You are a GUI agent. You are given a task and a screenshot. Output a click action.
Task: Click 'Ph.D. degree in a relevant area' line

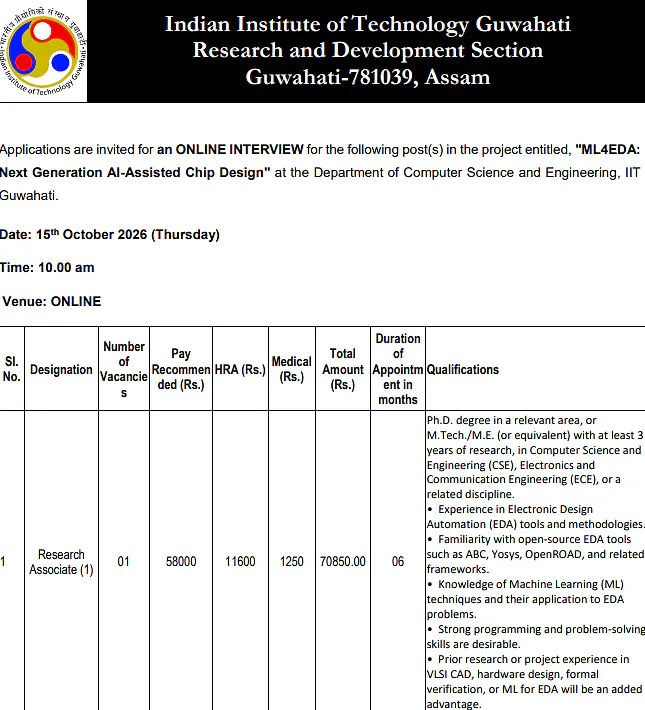pyautogui.click(x=511, y=420)
